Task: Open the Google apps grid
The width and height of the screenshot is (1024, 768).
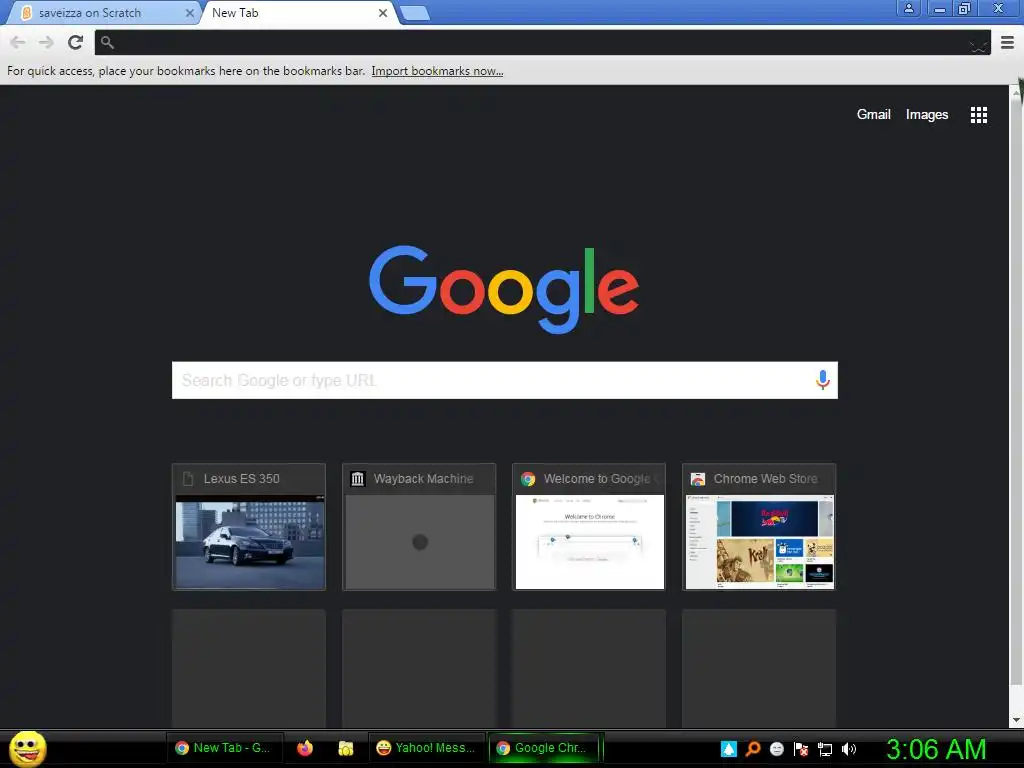Action: [x=978, y=115]
